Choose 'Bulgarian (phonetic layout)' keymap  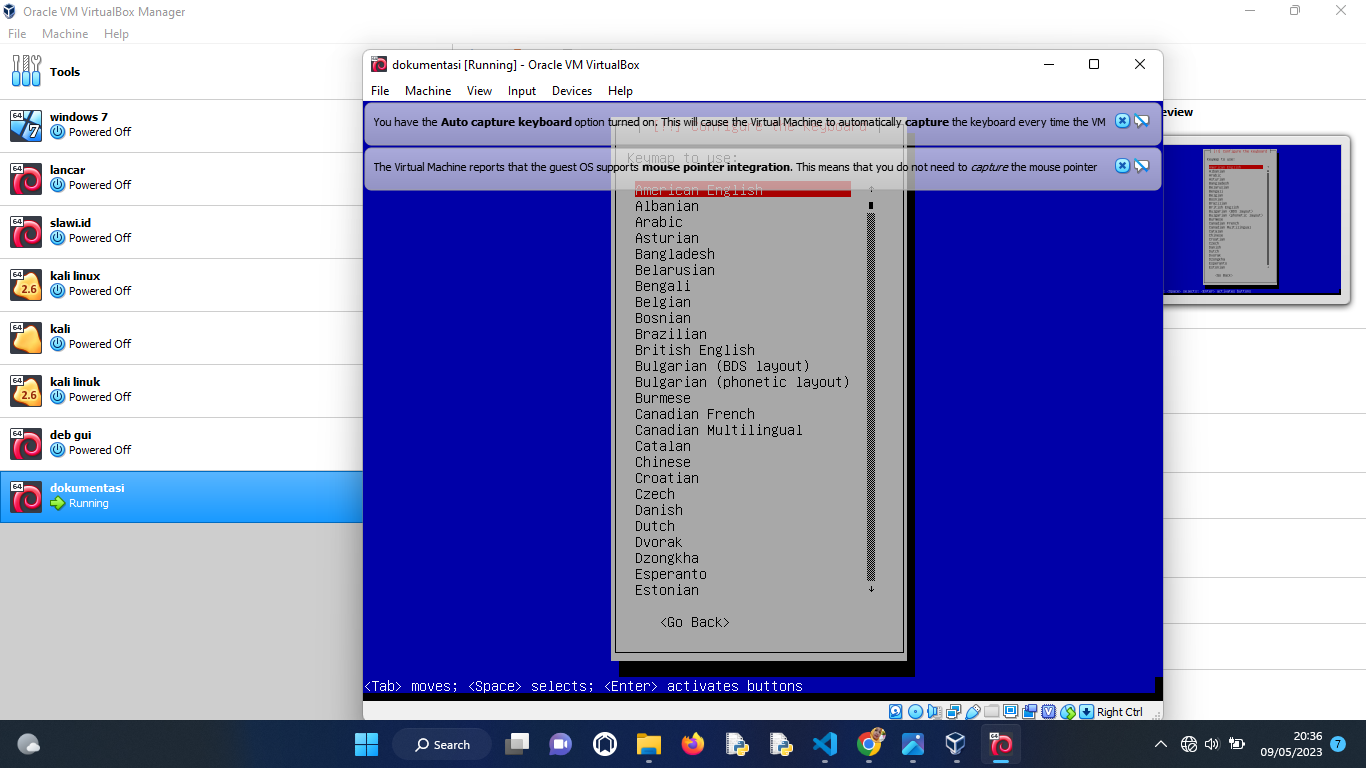[743, 382]
